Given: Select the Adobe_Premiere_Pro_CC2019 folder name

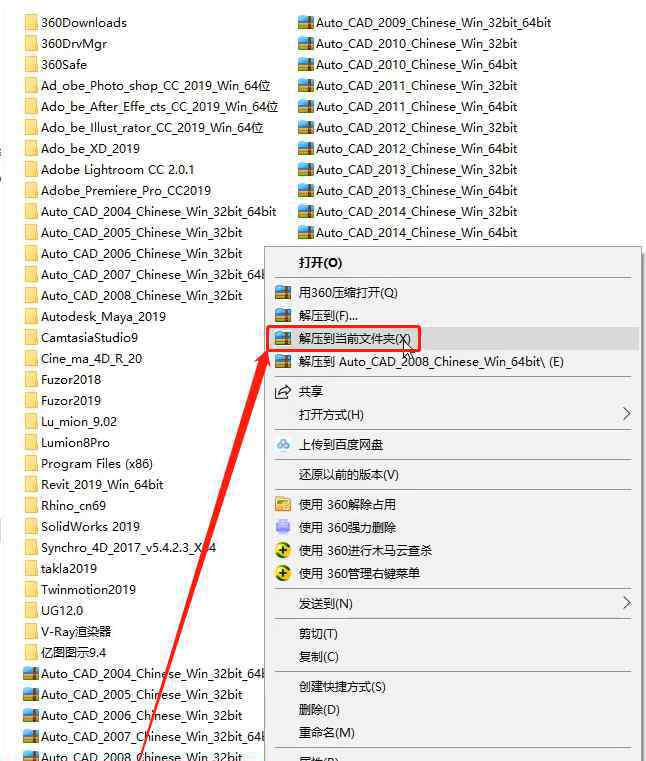Looking at the screenshot, I should (126, 190).
